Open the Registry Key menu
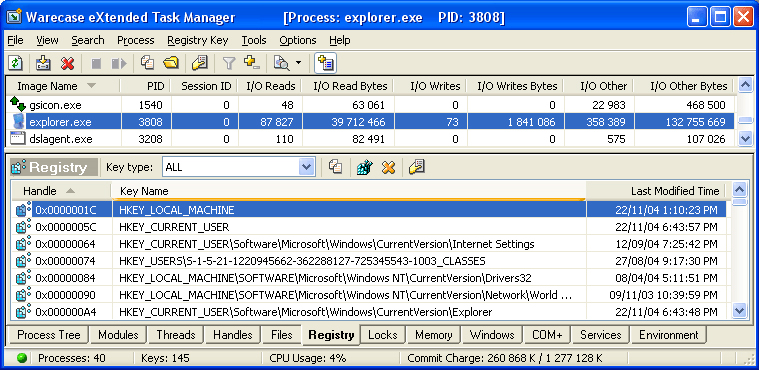This screenshot has height=370, width=759. coord(197,40)
